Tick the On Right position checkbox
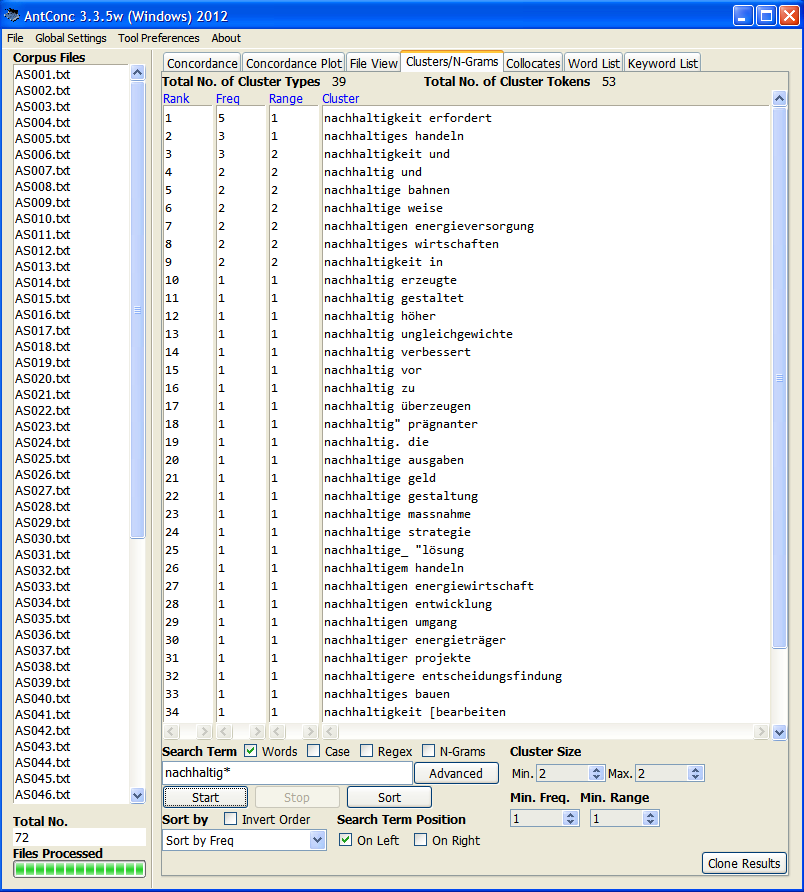Viewport: 804px width, 892px height. point(421,840)
